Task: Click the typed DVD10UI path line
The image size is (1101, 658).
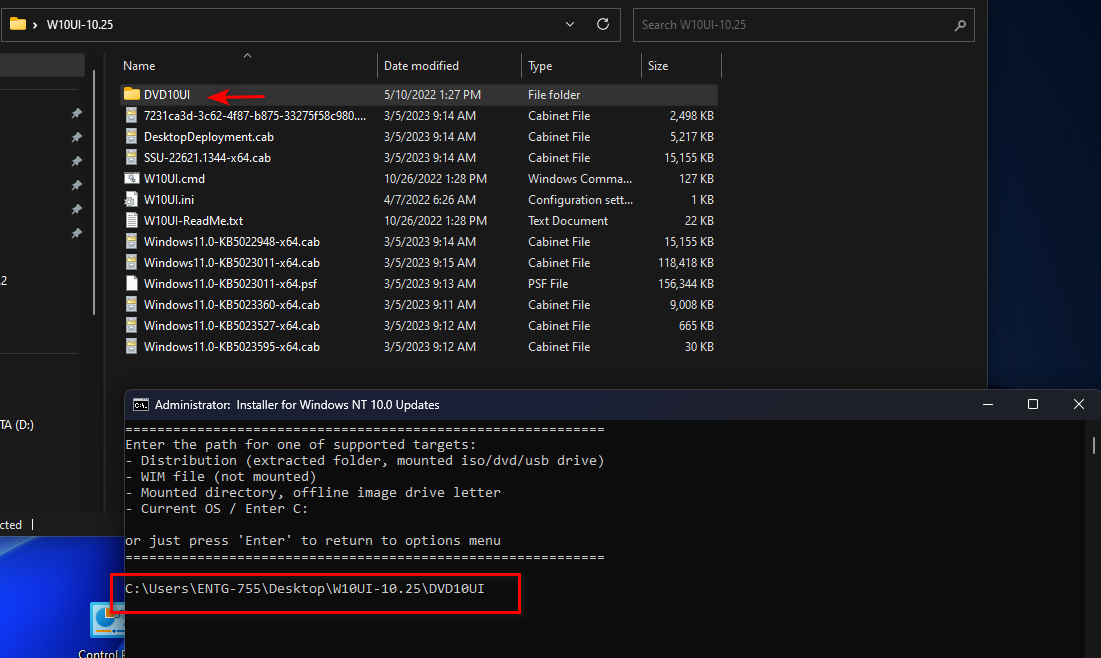Action: [305, 588]
